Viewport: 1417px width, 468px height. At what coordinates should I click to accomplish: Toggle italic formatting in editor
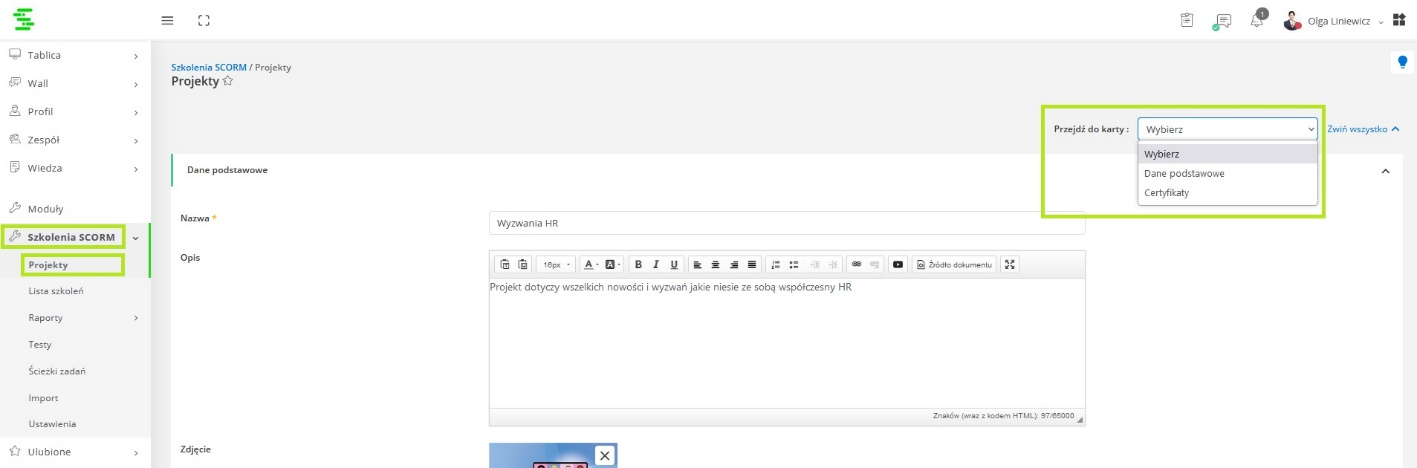pos(656,264)
